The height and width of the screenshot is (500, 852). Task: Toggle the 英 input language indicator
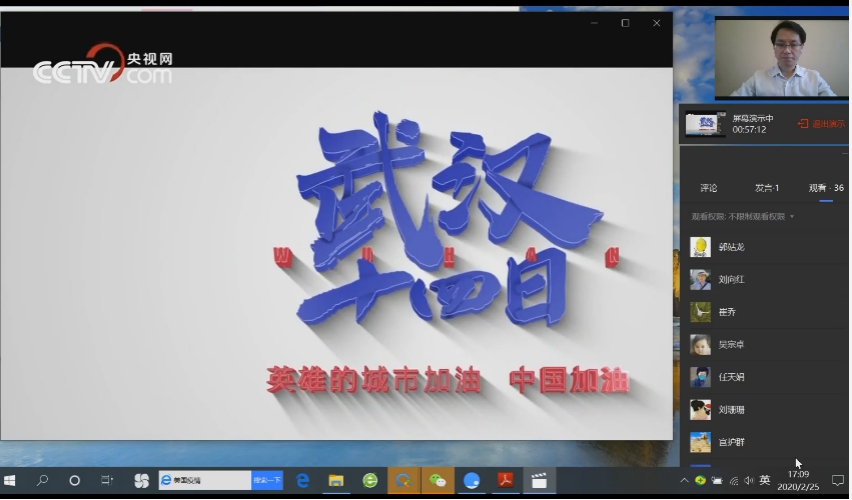(765, 481)
